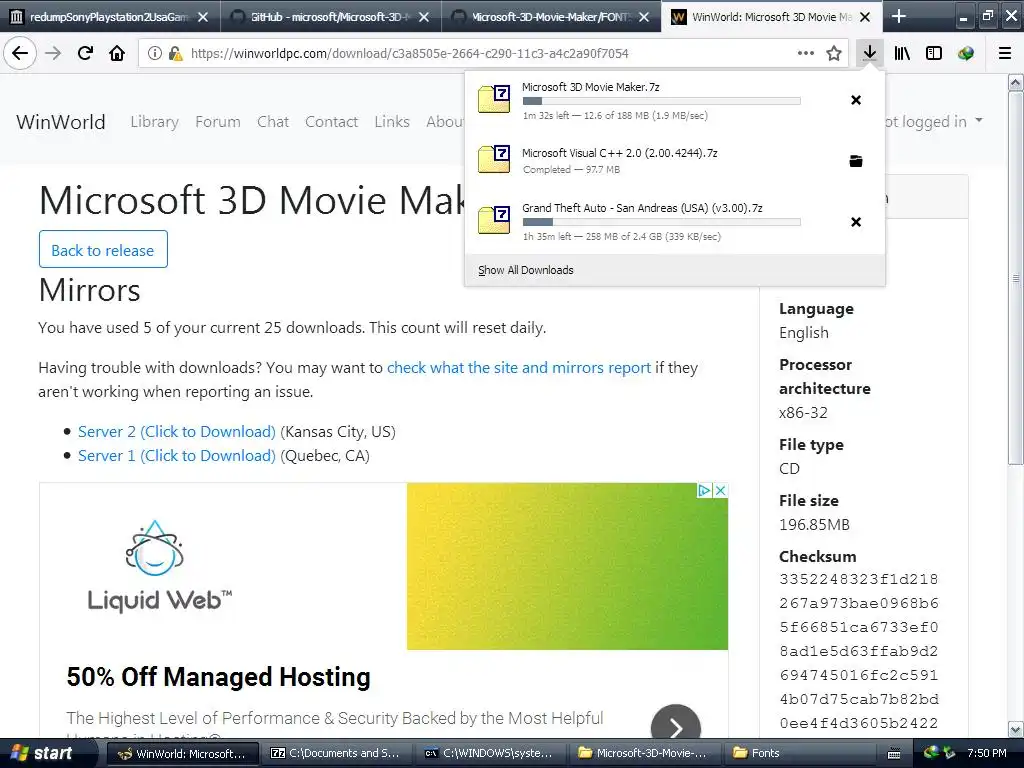Image resolution: width=1024 pixels, height=768 pixels.
Task: Click the WinWorld site logo link
Action: pos(61,121)
